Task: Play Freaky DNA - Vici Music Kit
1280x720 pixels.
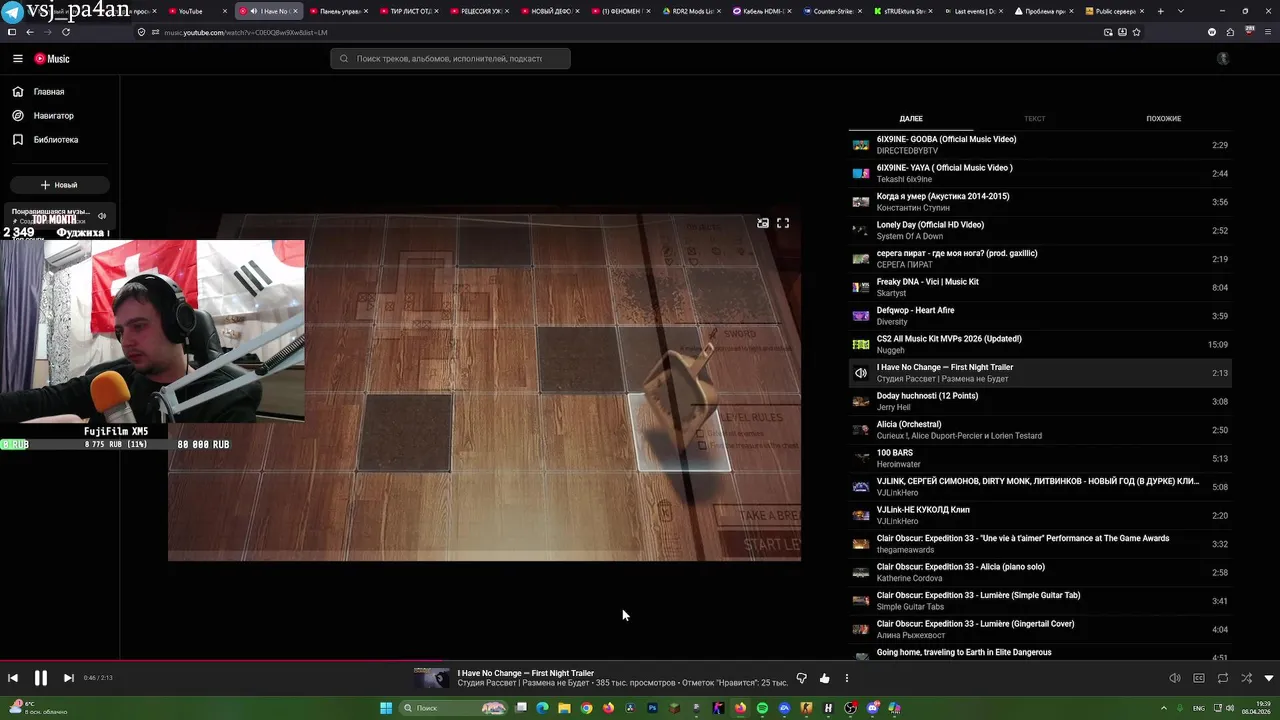Action: point(1040,287)
